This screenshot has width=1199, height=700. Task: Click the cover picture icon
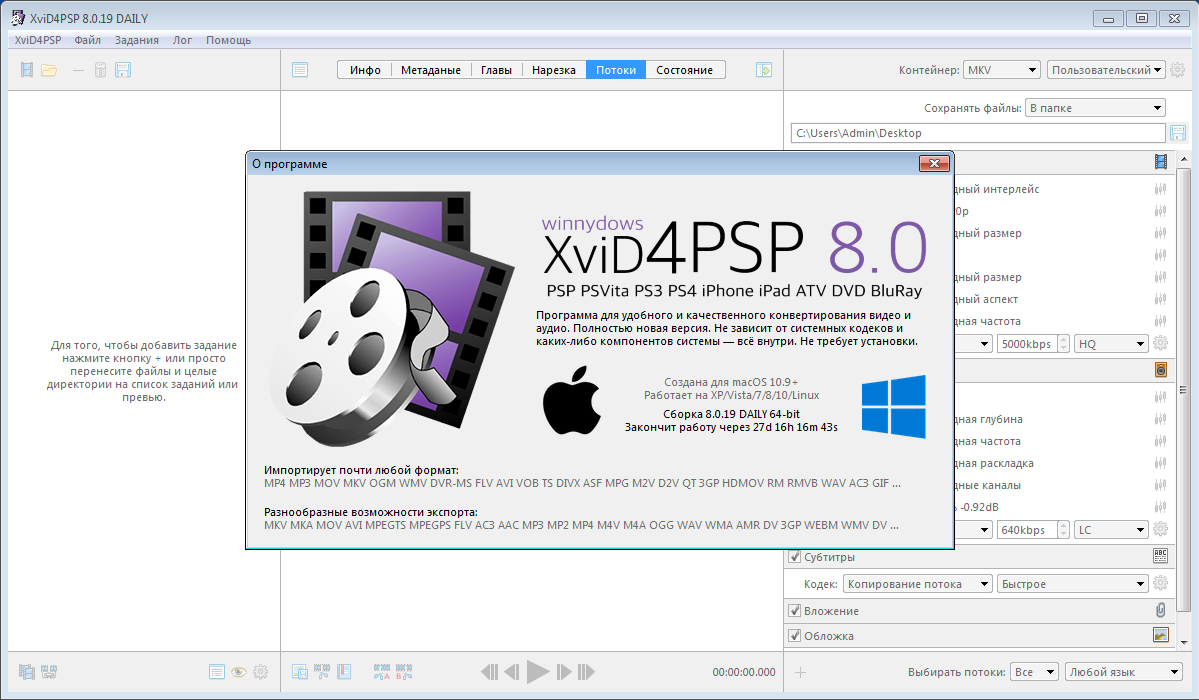tap(1161, 635)
